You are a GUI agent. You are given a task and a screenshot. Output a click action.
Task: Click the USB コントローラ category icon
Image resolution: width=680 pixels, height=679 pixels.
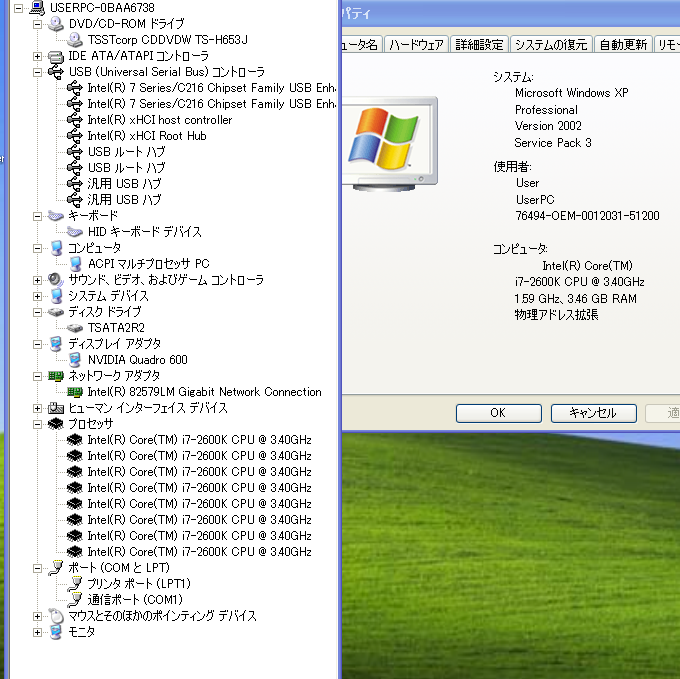coord(56,72)
